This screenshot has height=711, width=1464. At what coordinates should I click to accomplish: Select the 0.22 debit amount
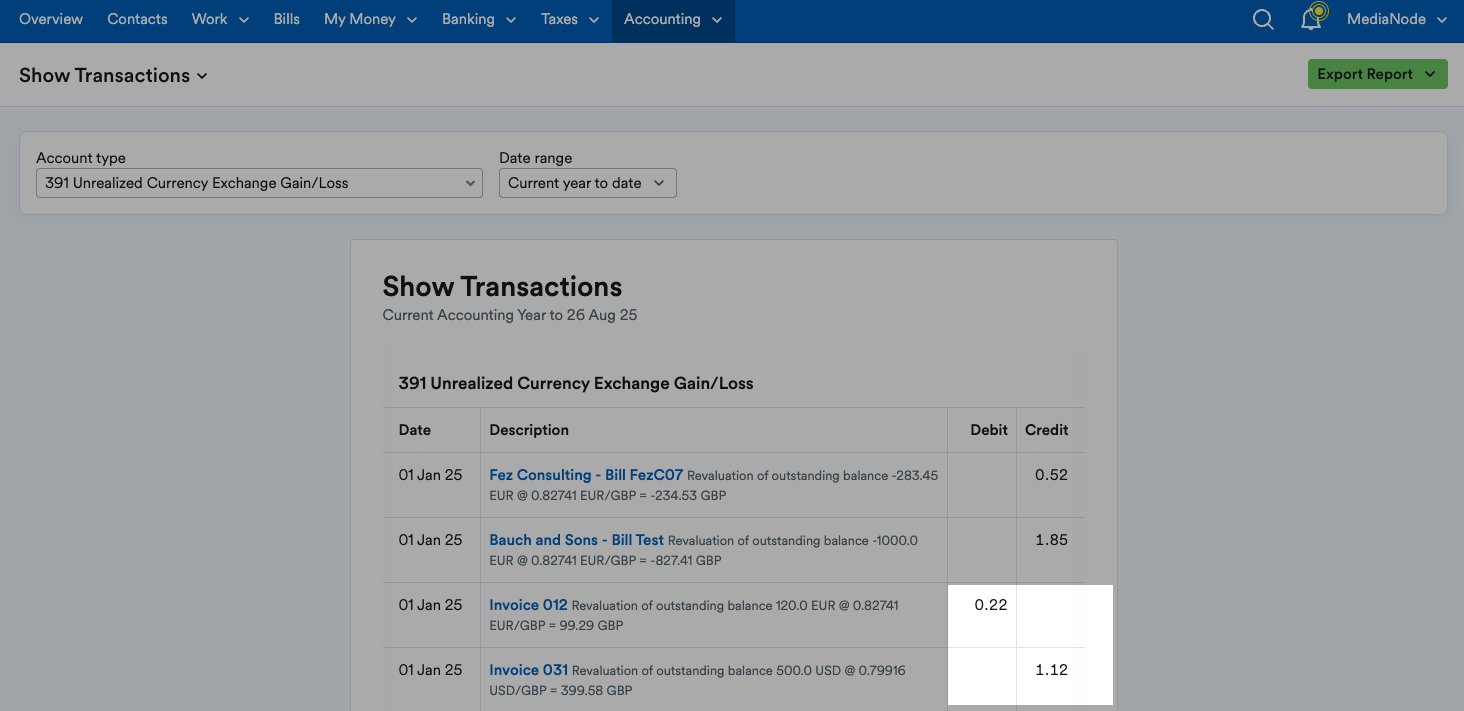[991, 605]
